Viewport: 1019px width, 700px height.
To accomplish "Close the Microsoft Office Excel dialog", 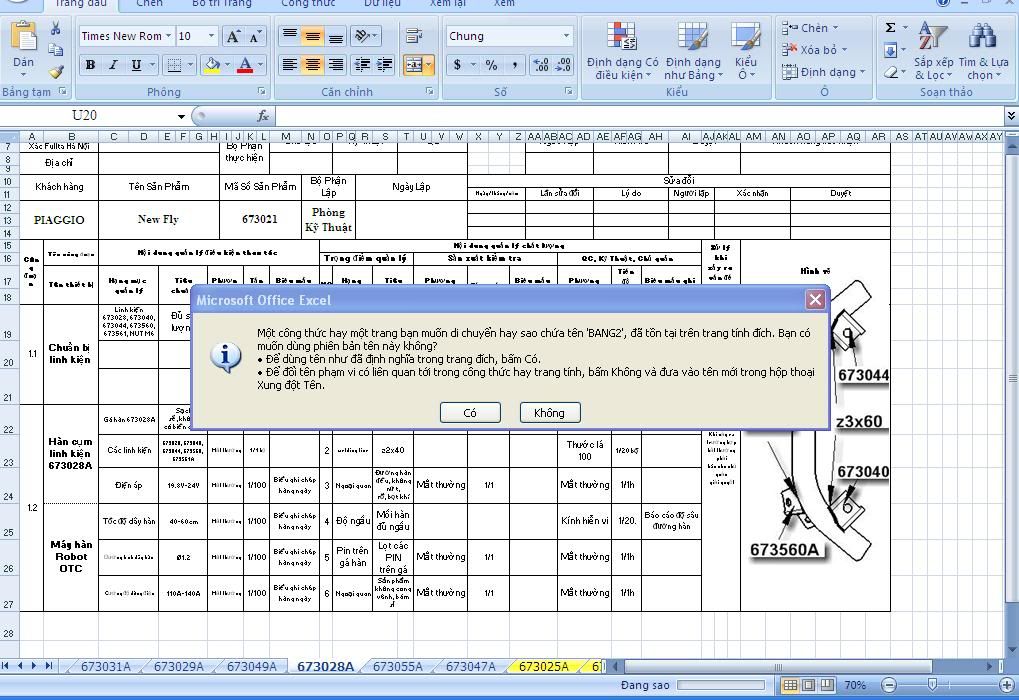I will pyautogui.click(x=815, y=299).
